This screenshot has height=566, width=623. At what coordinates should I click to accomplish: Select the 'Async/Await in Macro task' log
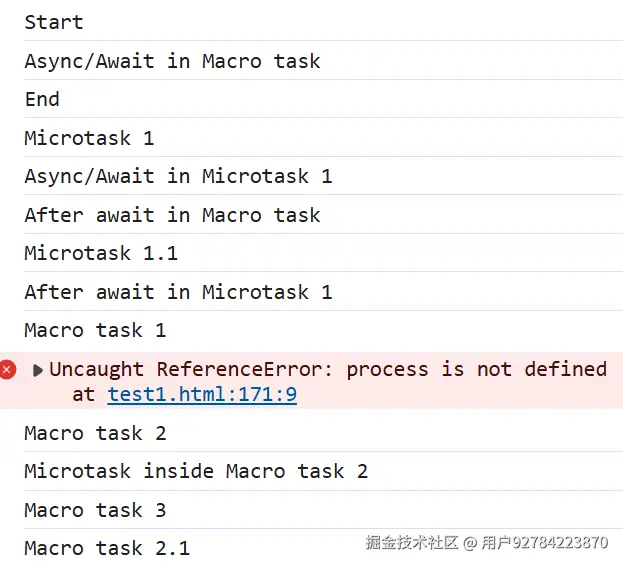[172, 61]
